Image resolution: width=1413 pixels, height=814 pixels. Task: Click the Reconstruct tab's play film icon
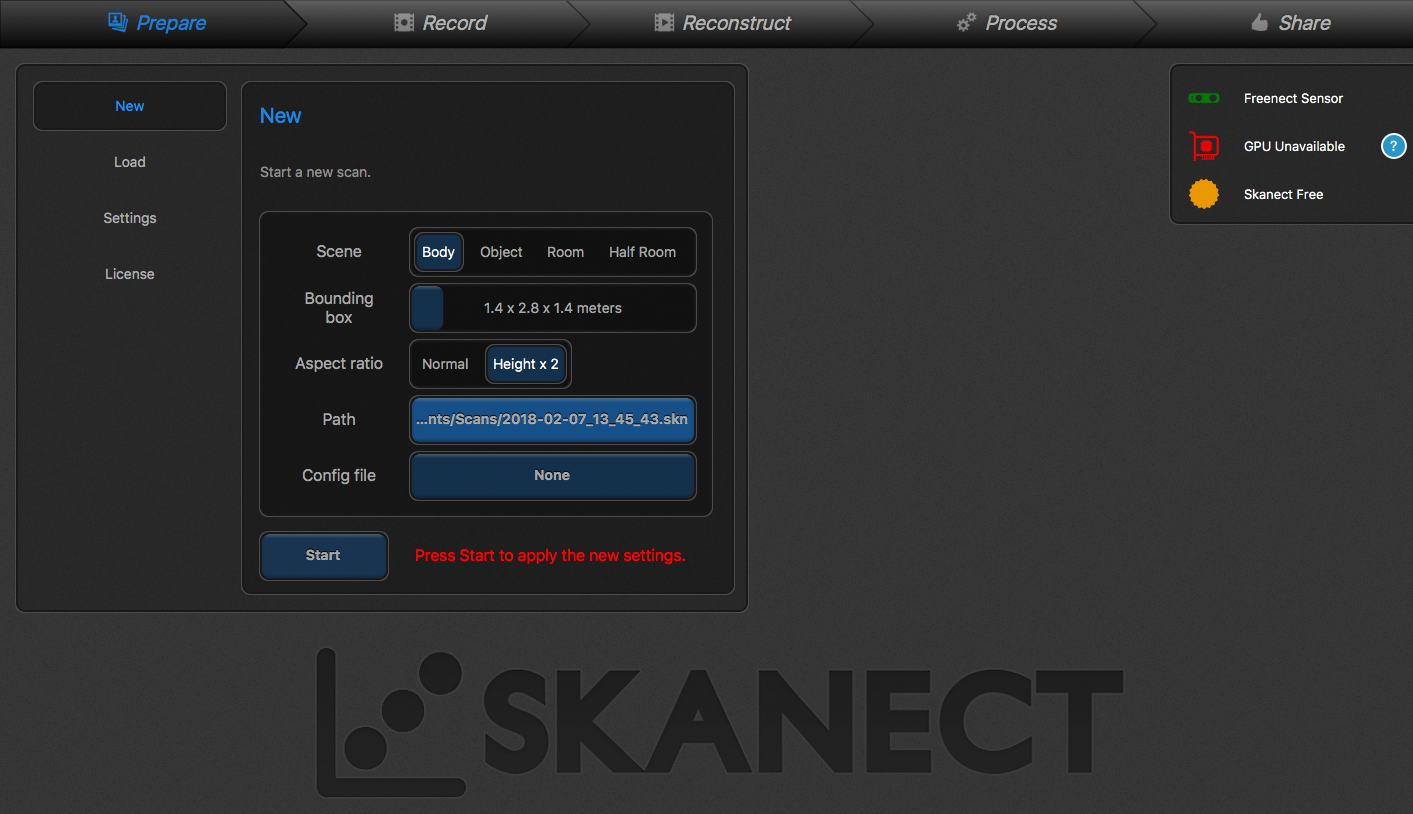click(x=664, y=23)
